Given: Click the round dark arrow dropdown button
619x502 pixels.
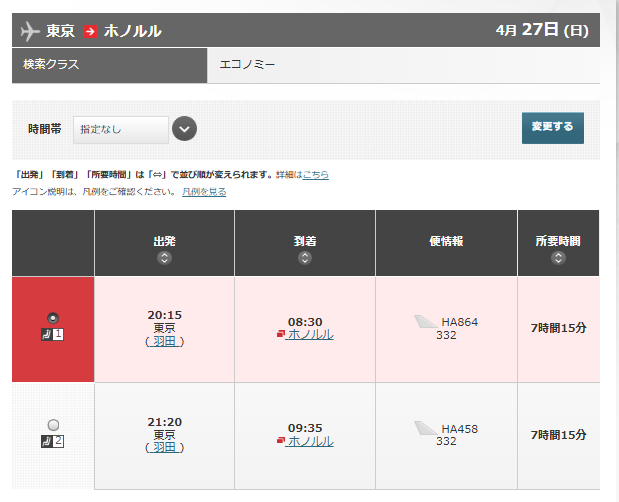Looking at the screenshot, I should click(184, 129).
